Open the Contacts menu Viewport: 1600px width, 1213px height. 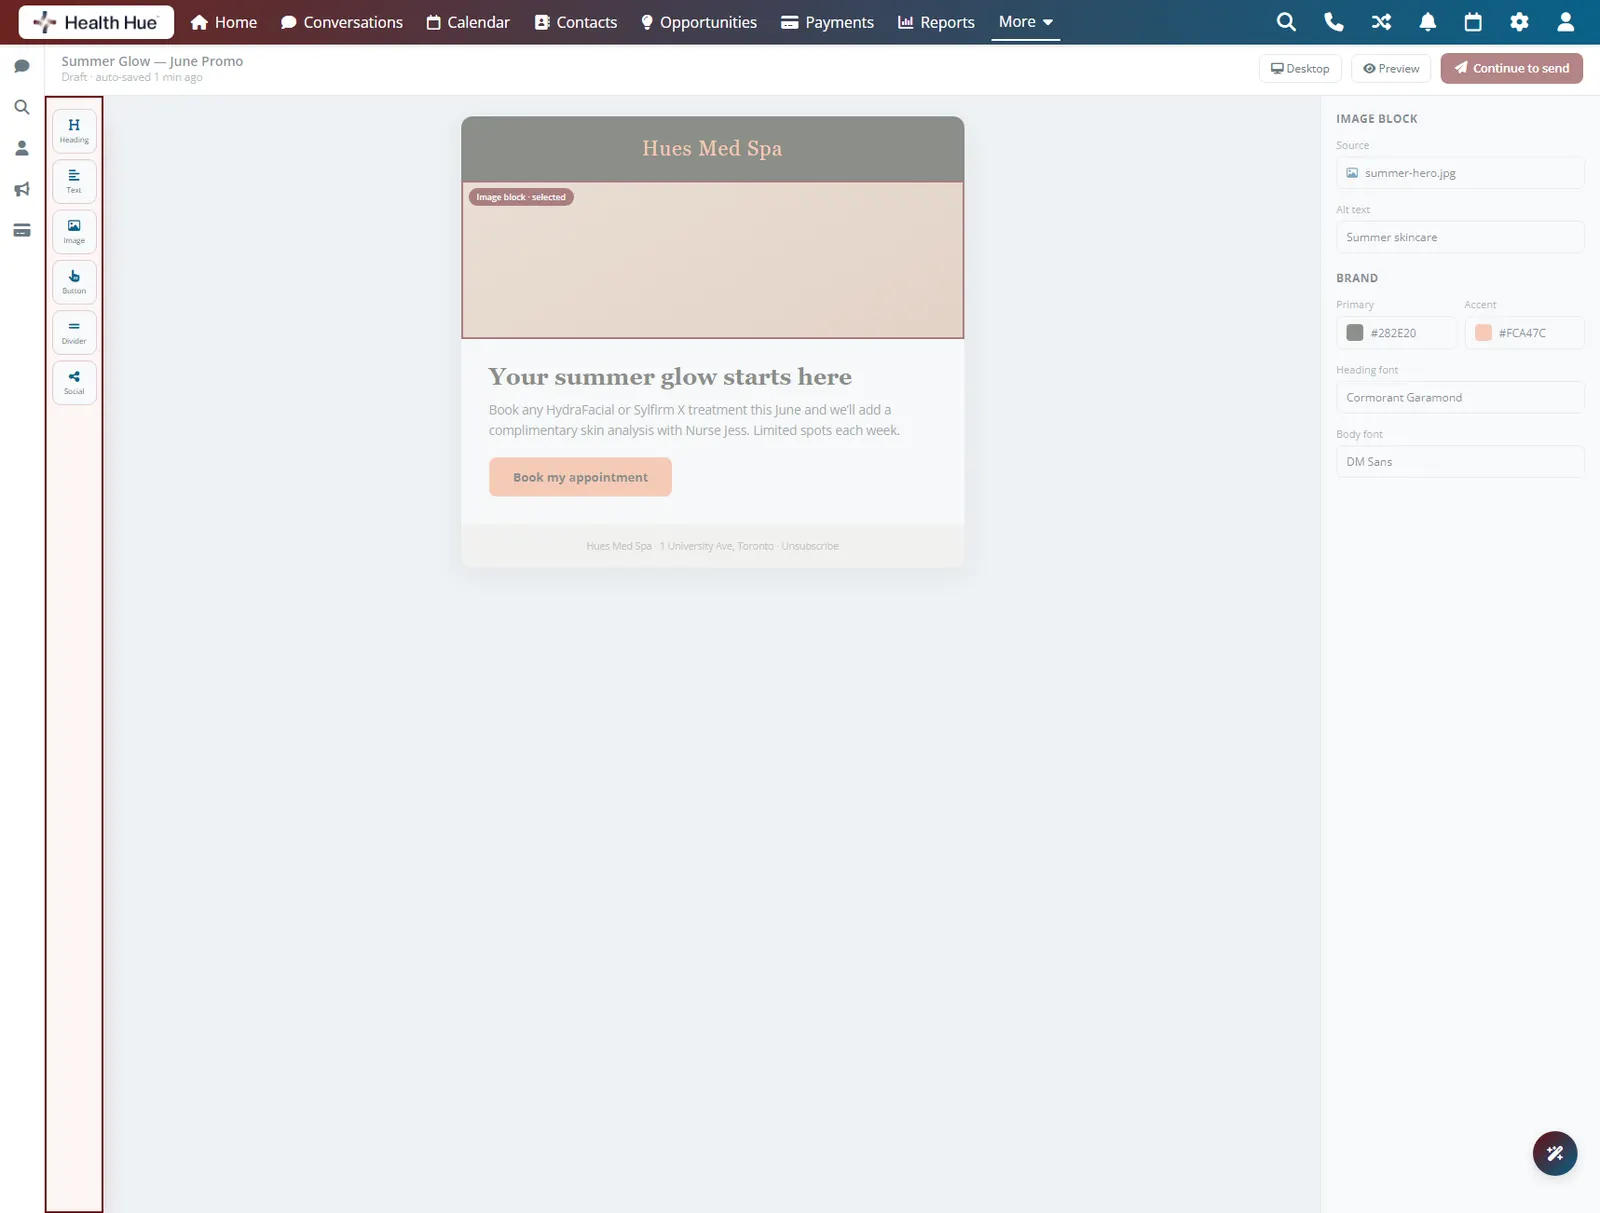tap(576, 22)
